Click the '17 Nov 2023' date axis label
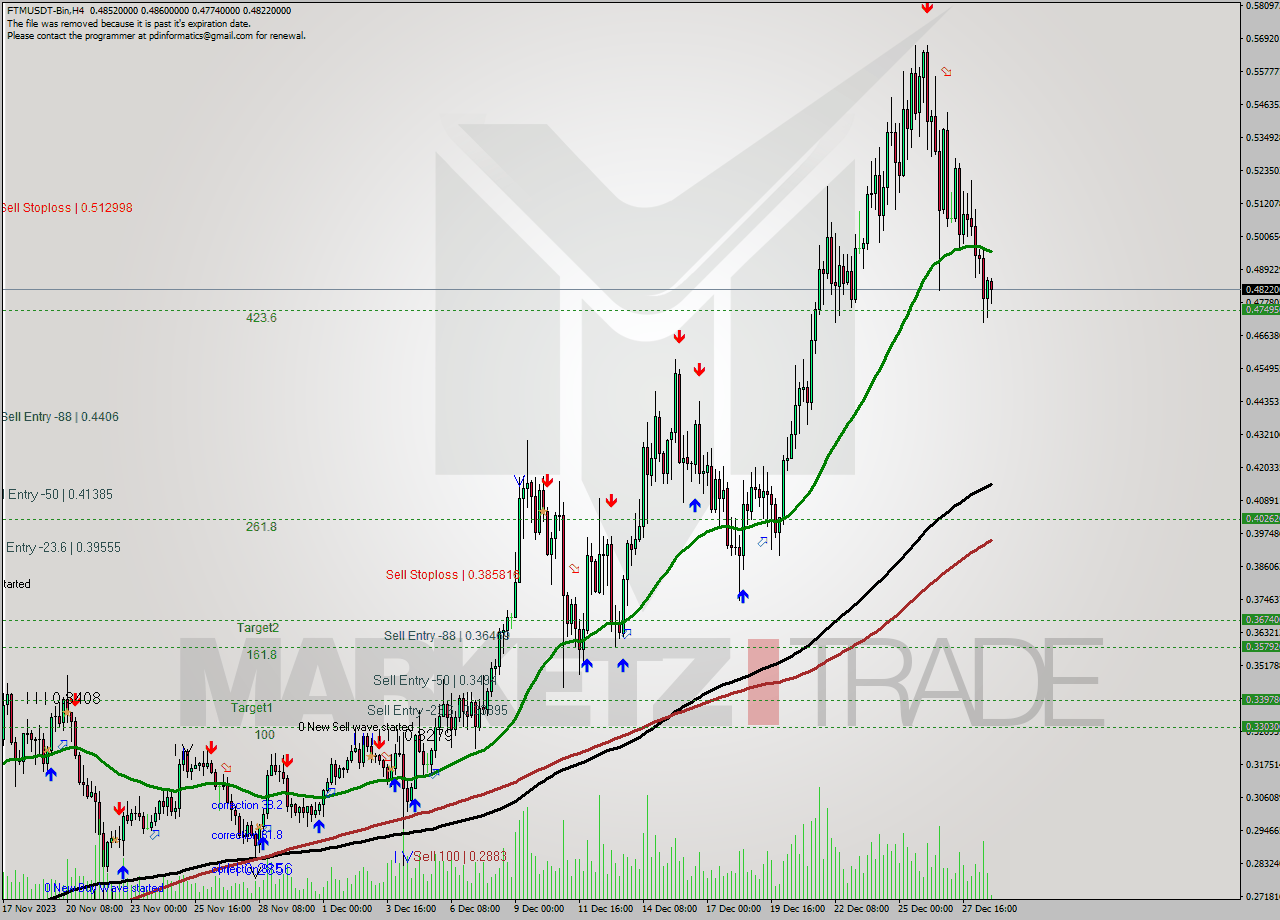This screenshot has width=1280, height=920. pyautogui.click(x=28, y=909)
